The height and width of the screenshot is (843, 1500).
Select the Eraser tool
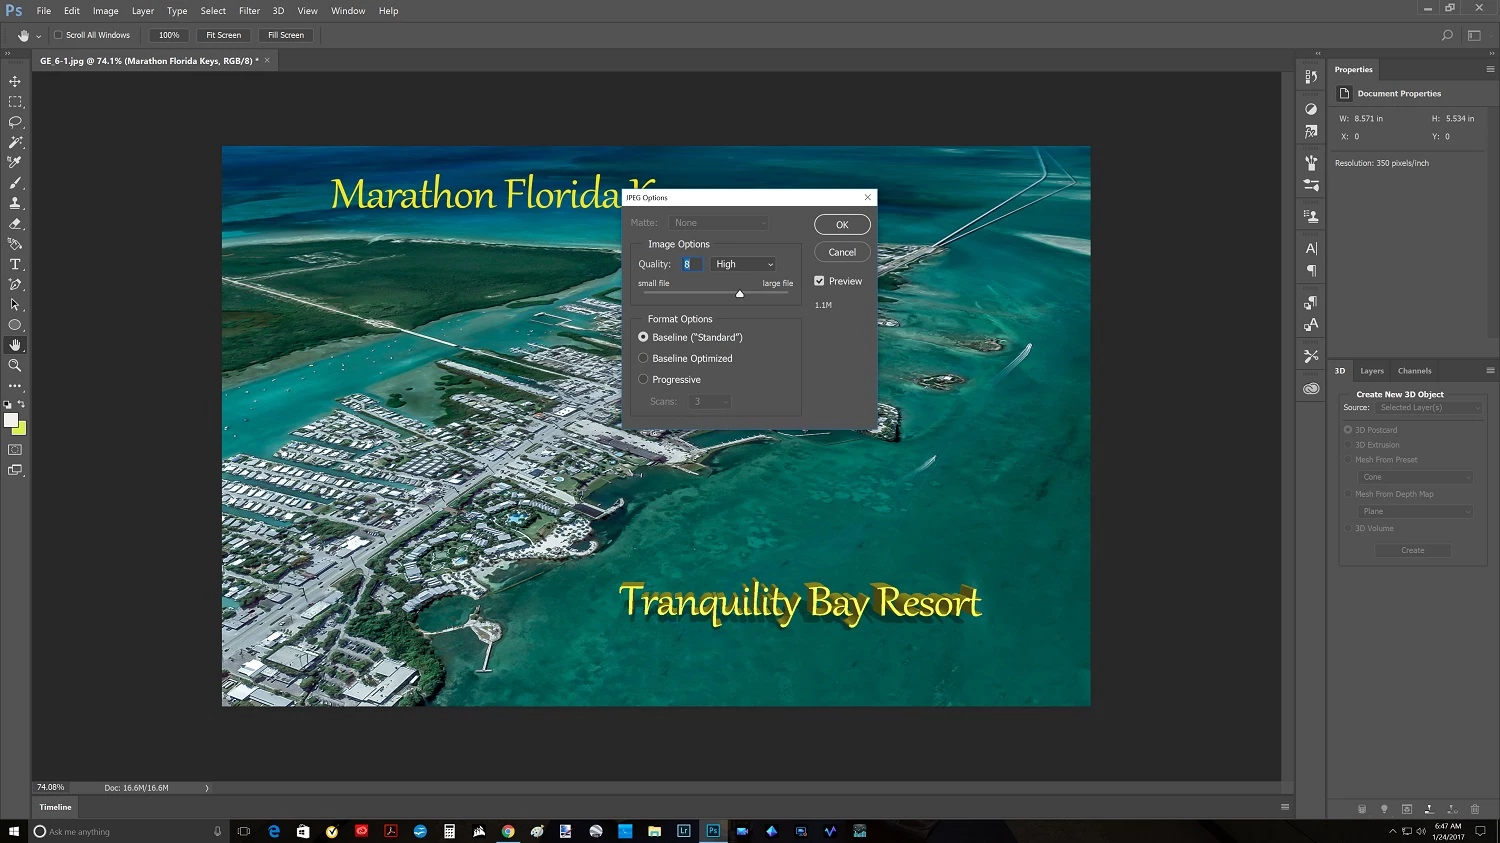click(x=15, y=224)
